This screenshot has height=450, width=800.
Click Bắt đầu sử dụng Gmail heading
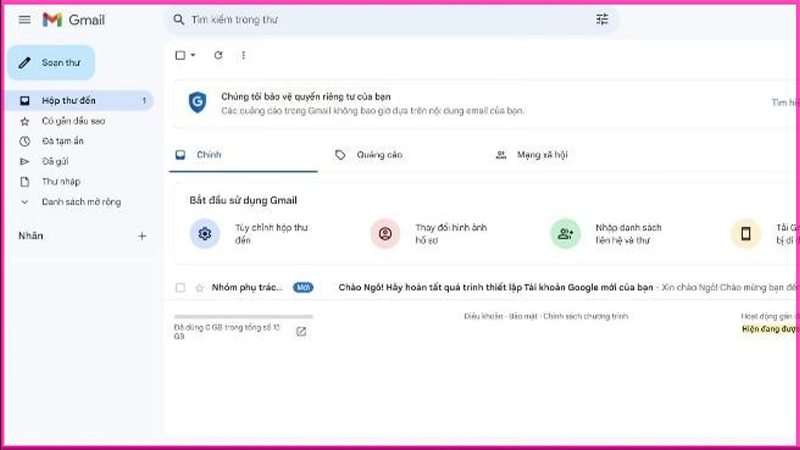pos(243,201)
